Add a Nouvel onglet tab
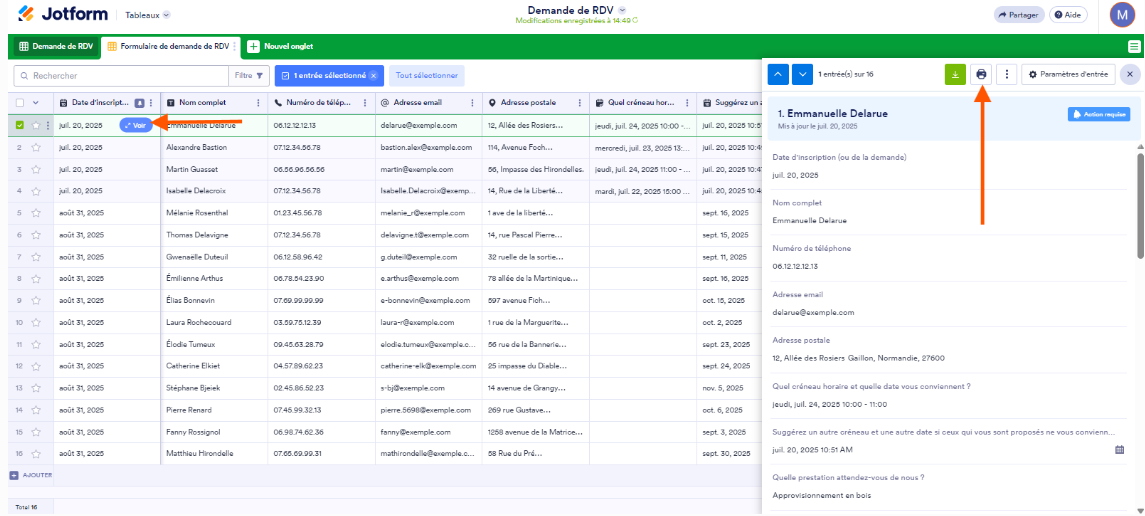 coord(280,47)
